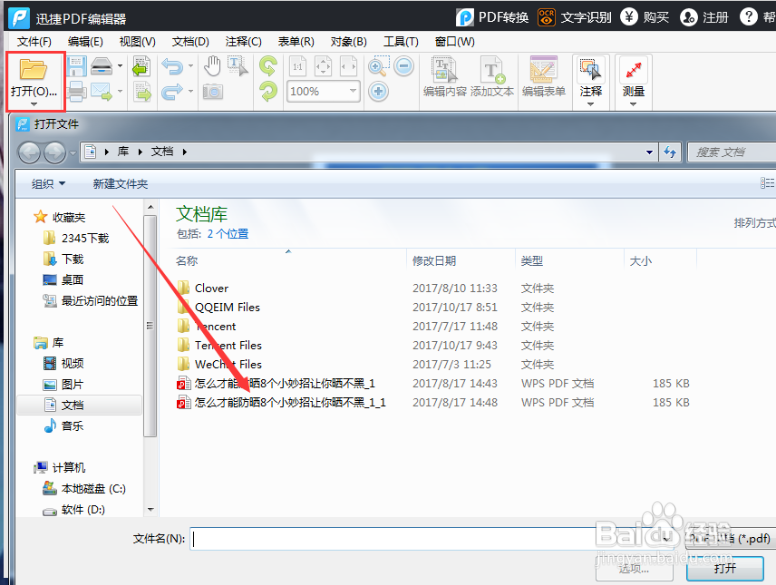
Task: Click the Save floppy disk icon
Action: pyautogui.click(x=76, y=65)
